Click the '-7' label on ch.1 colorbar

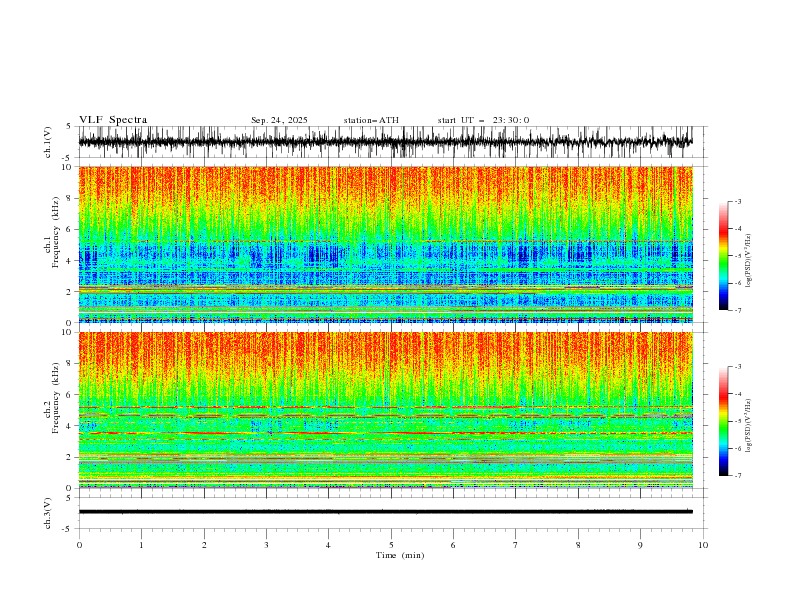pos(738,310)
